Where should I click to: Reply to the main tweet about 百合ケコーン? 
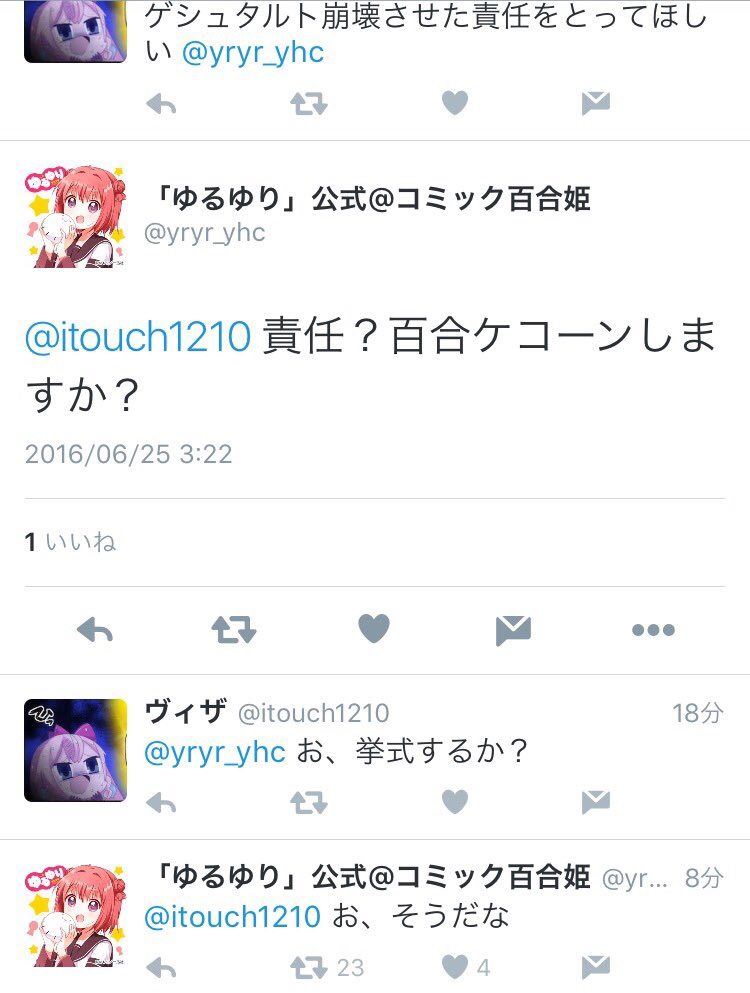(x=95, y=630)
